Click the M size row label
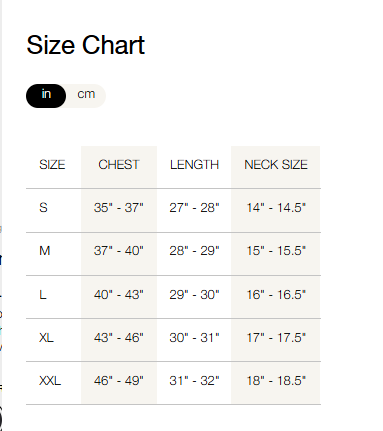The width and height of the screenshot is (383, 431). [x=45, y=251]
